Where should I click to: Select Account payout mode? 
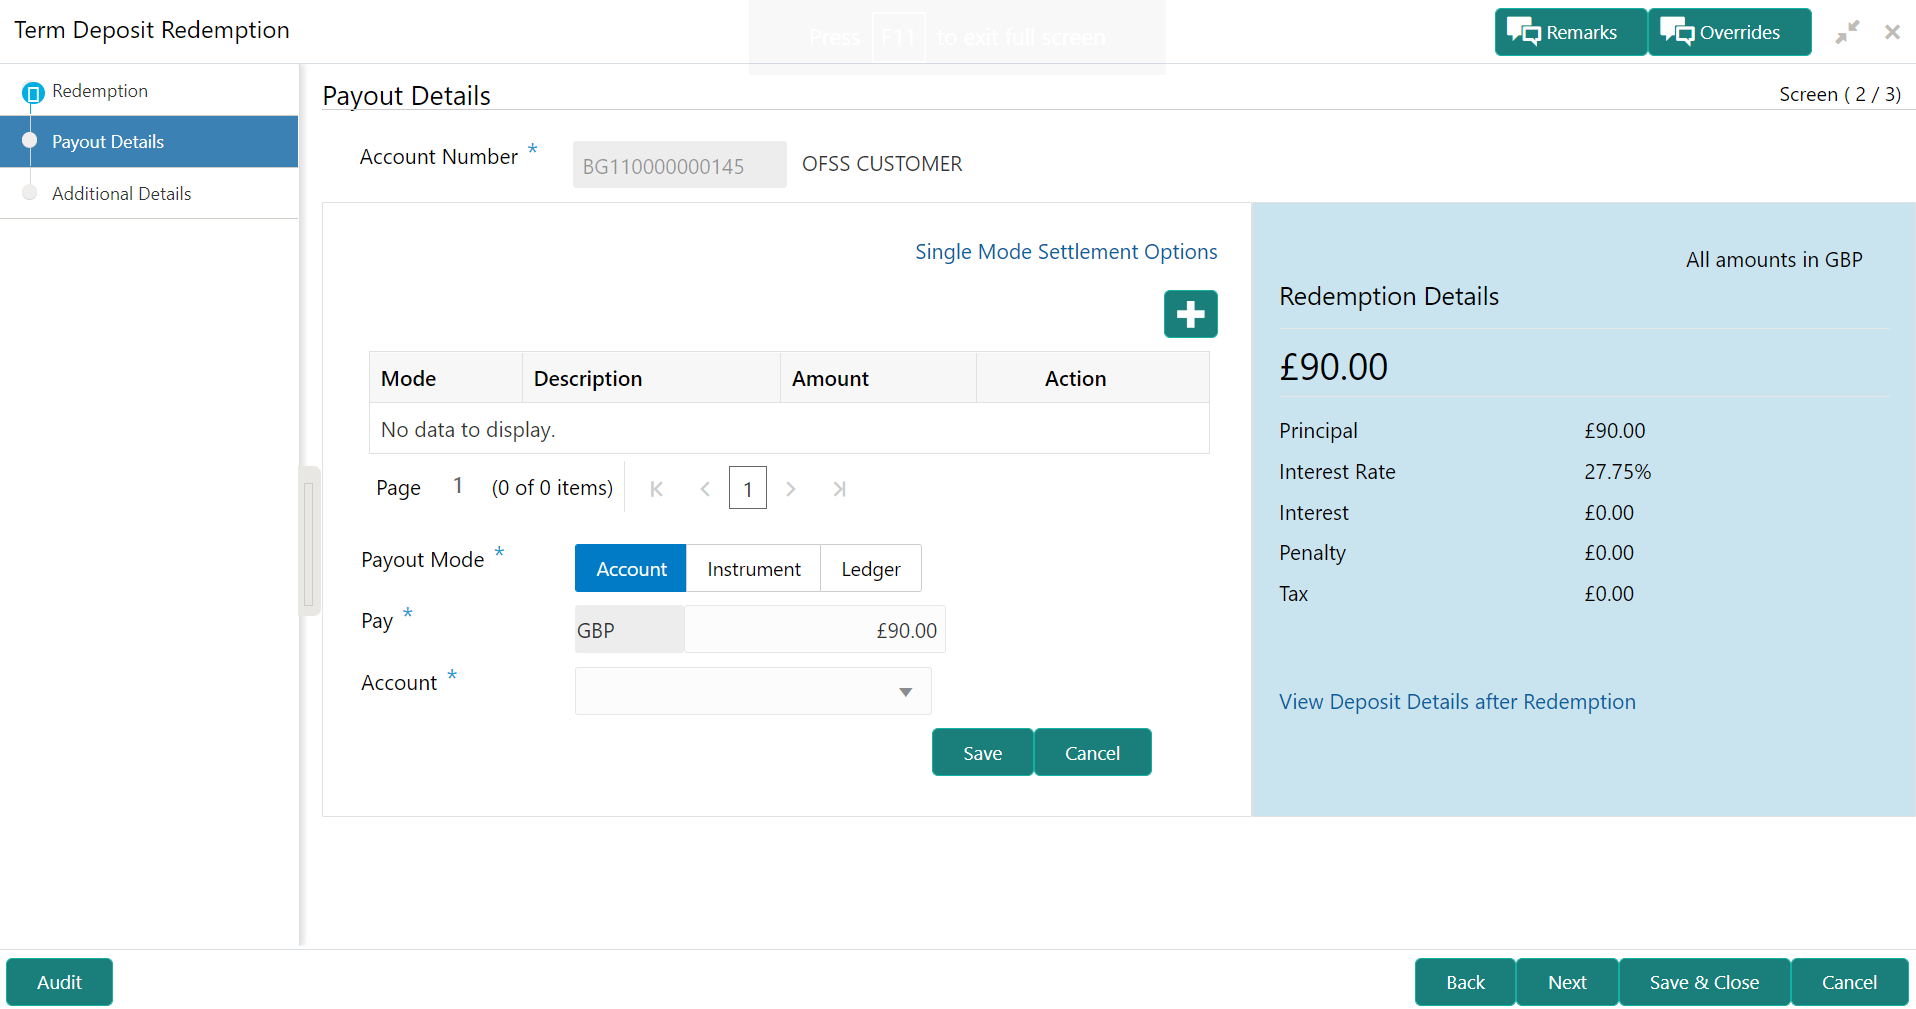[x=631, y=569]
